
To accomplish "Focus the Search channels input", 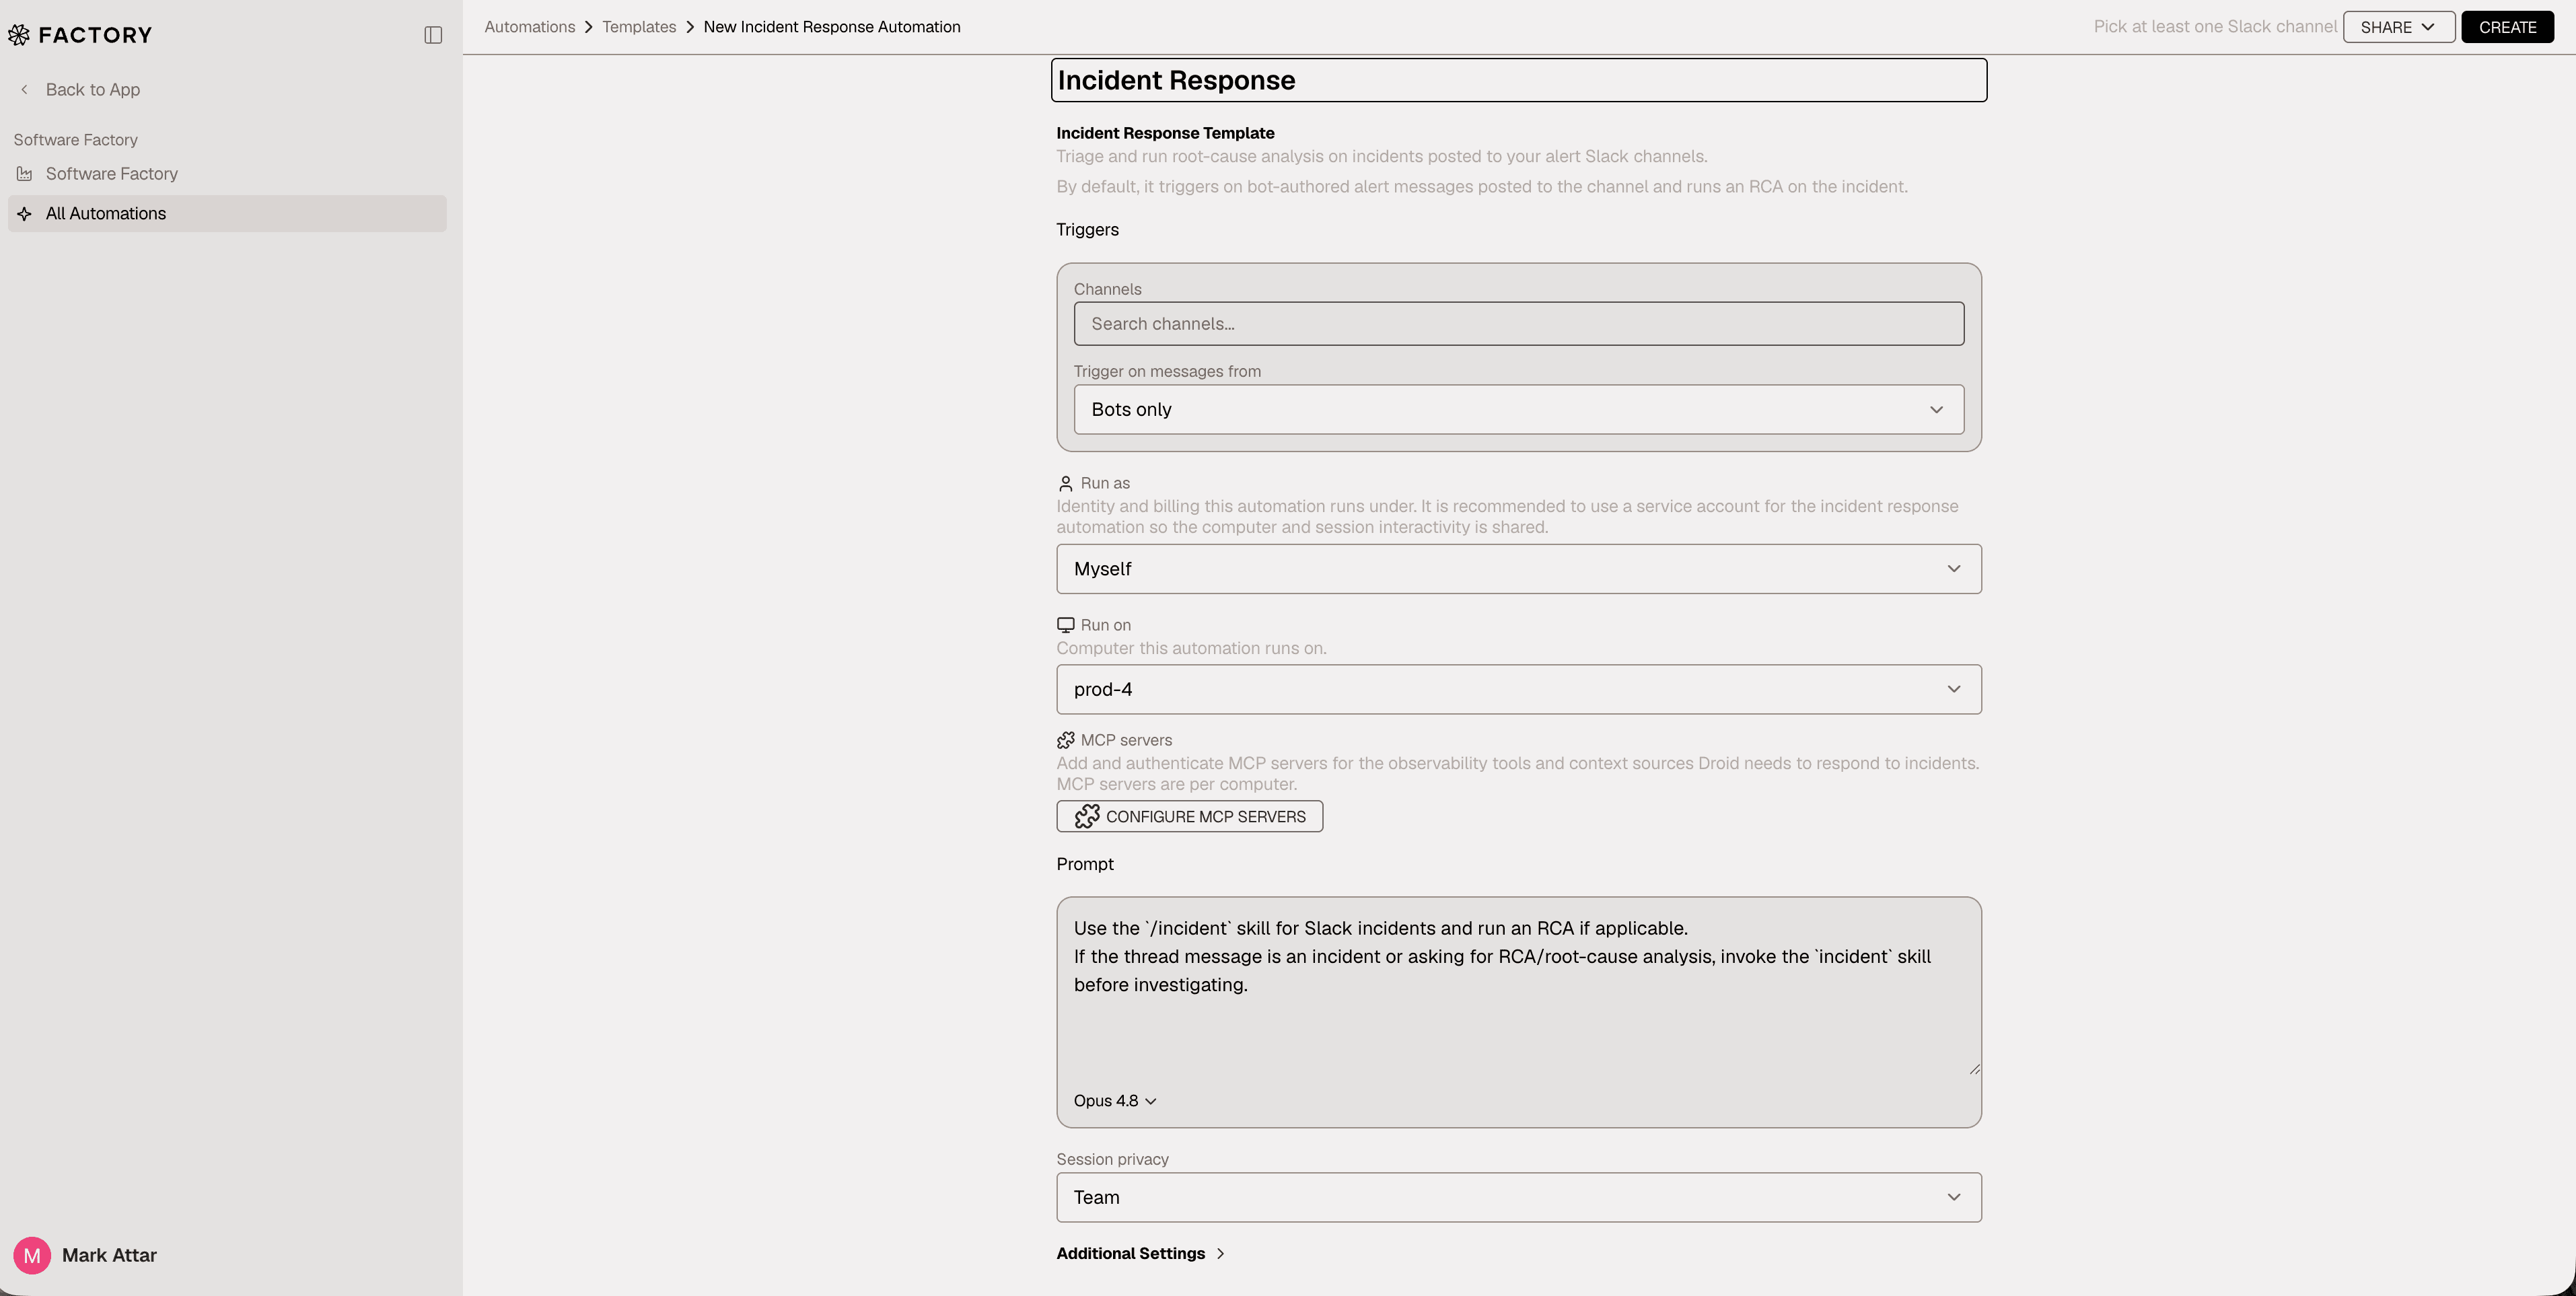I will coord(1518,324).
